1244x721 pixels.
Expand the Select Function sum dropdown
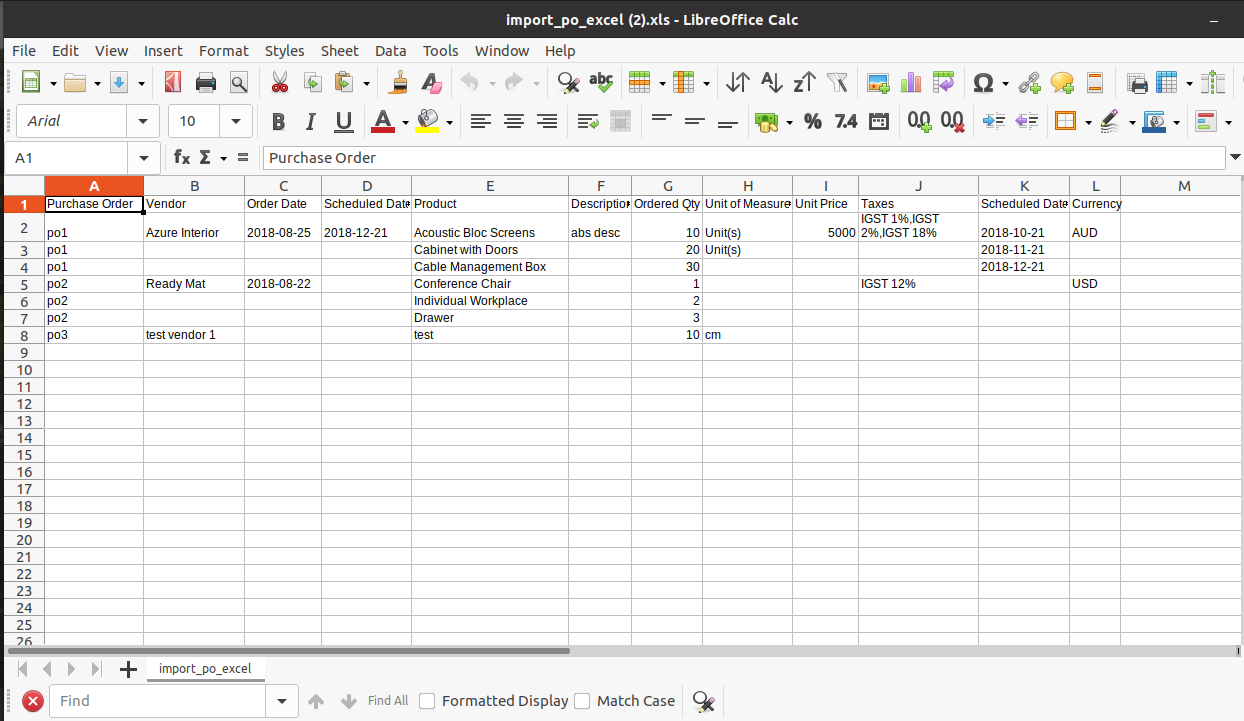click(x=223, y=158)
